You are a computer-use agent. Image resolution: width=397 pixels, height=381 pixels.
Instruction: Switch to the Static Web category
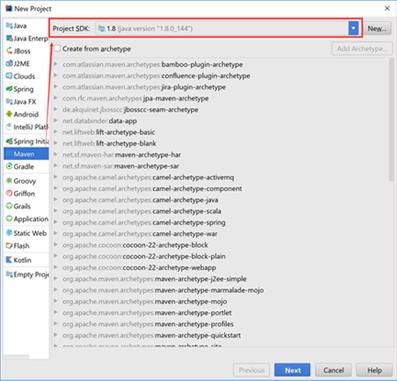[26, 233]
